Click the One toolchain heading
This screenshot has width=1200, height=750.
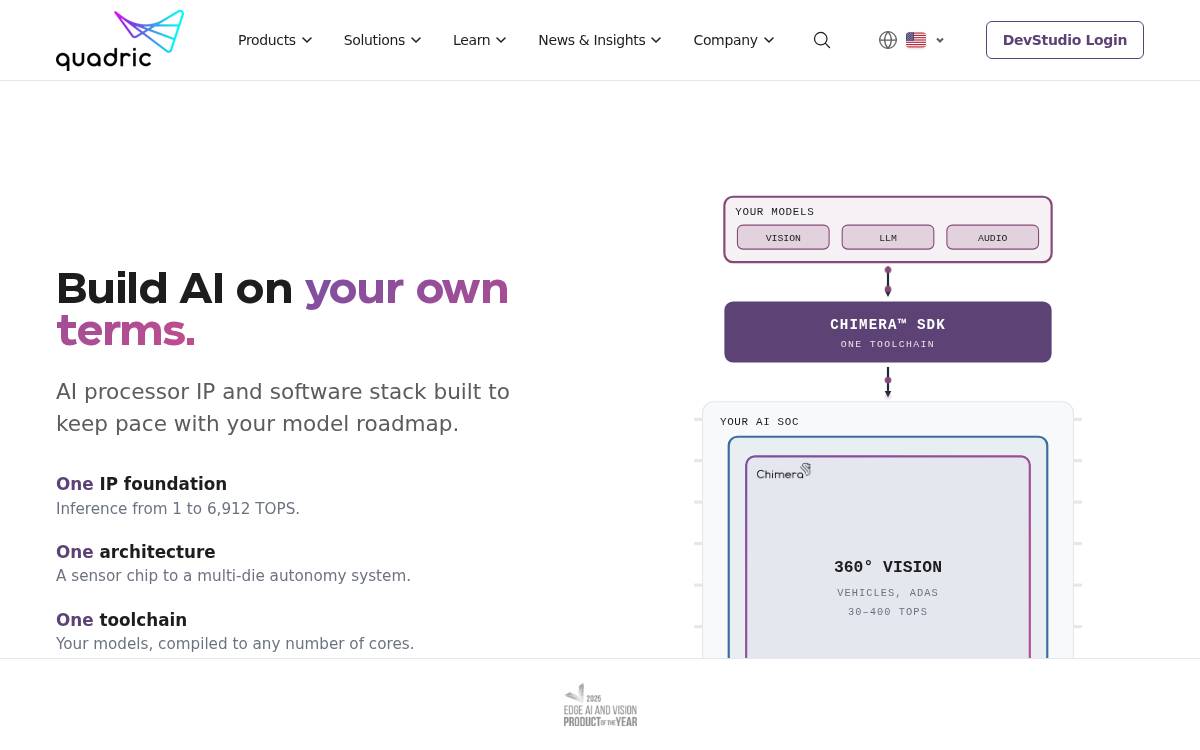click(122, 620)
